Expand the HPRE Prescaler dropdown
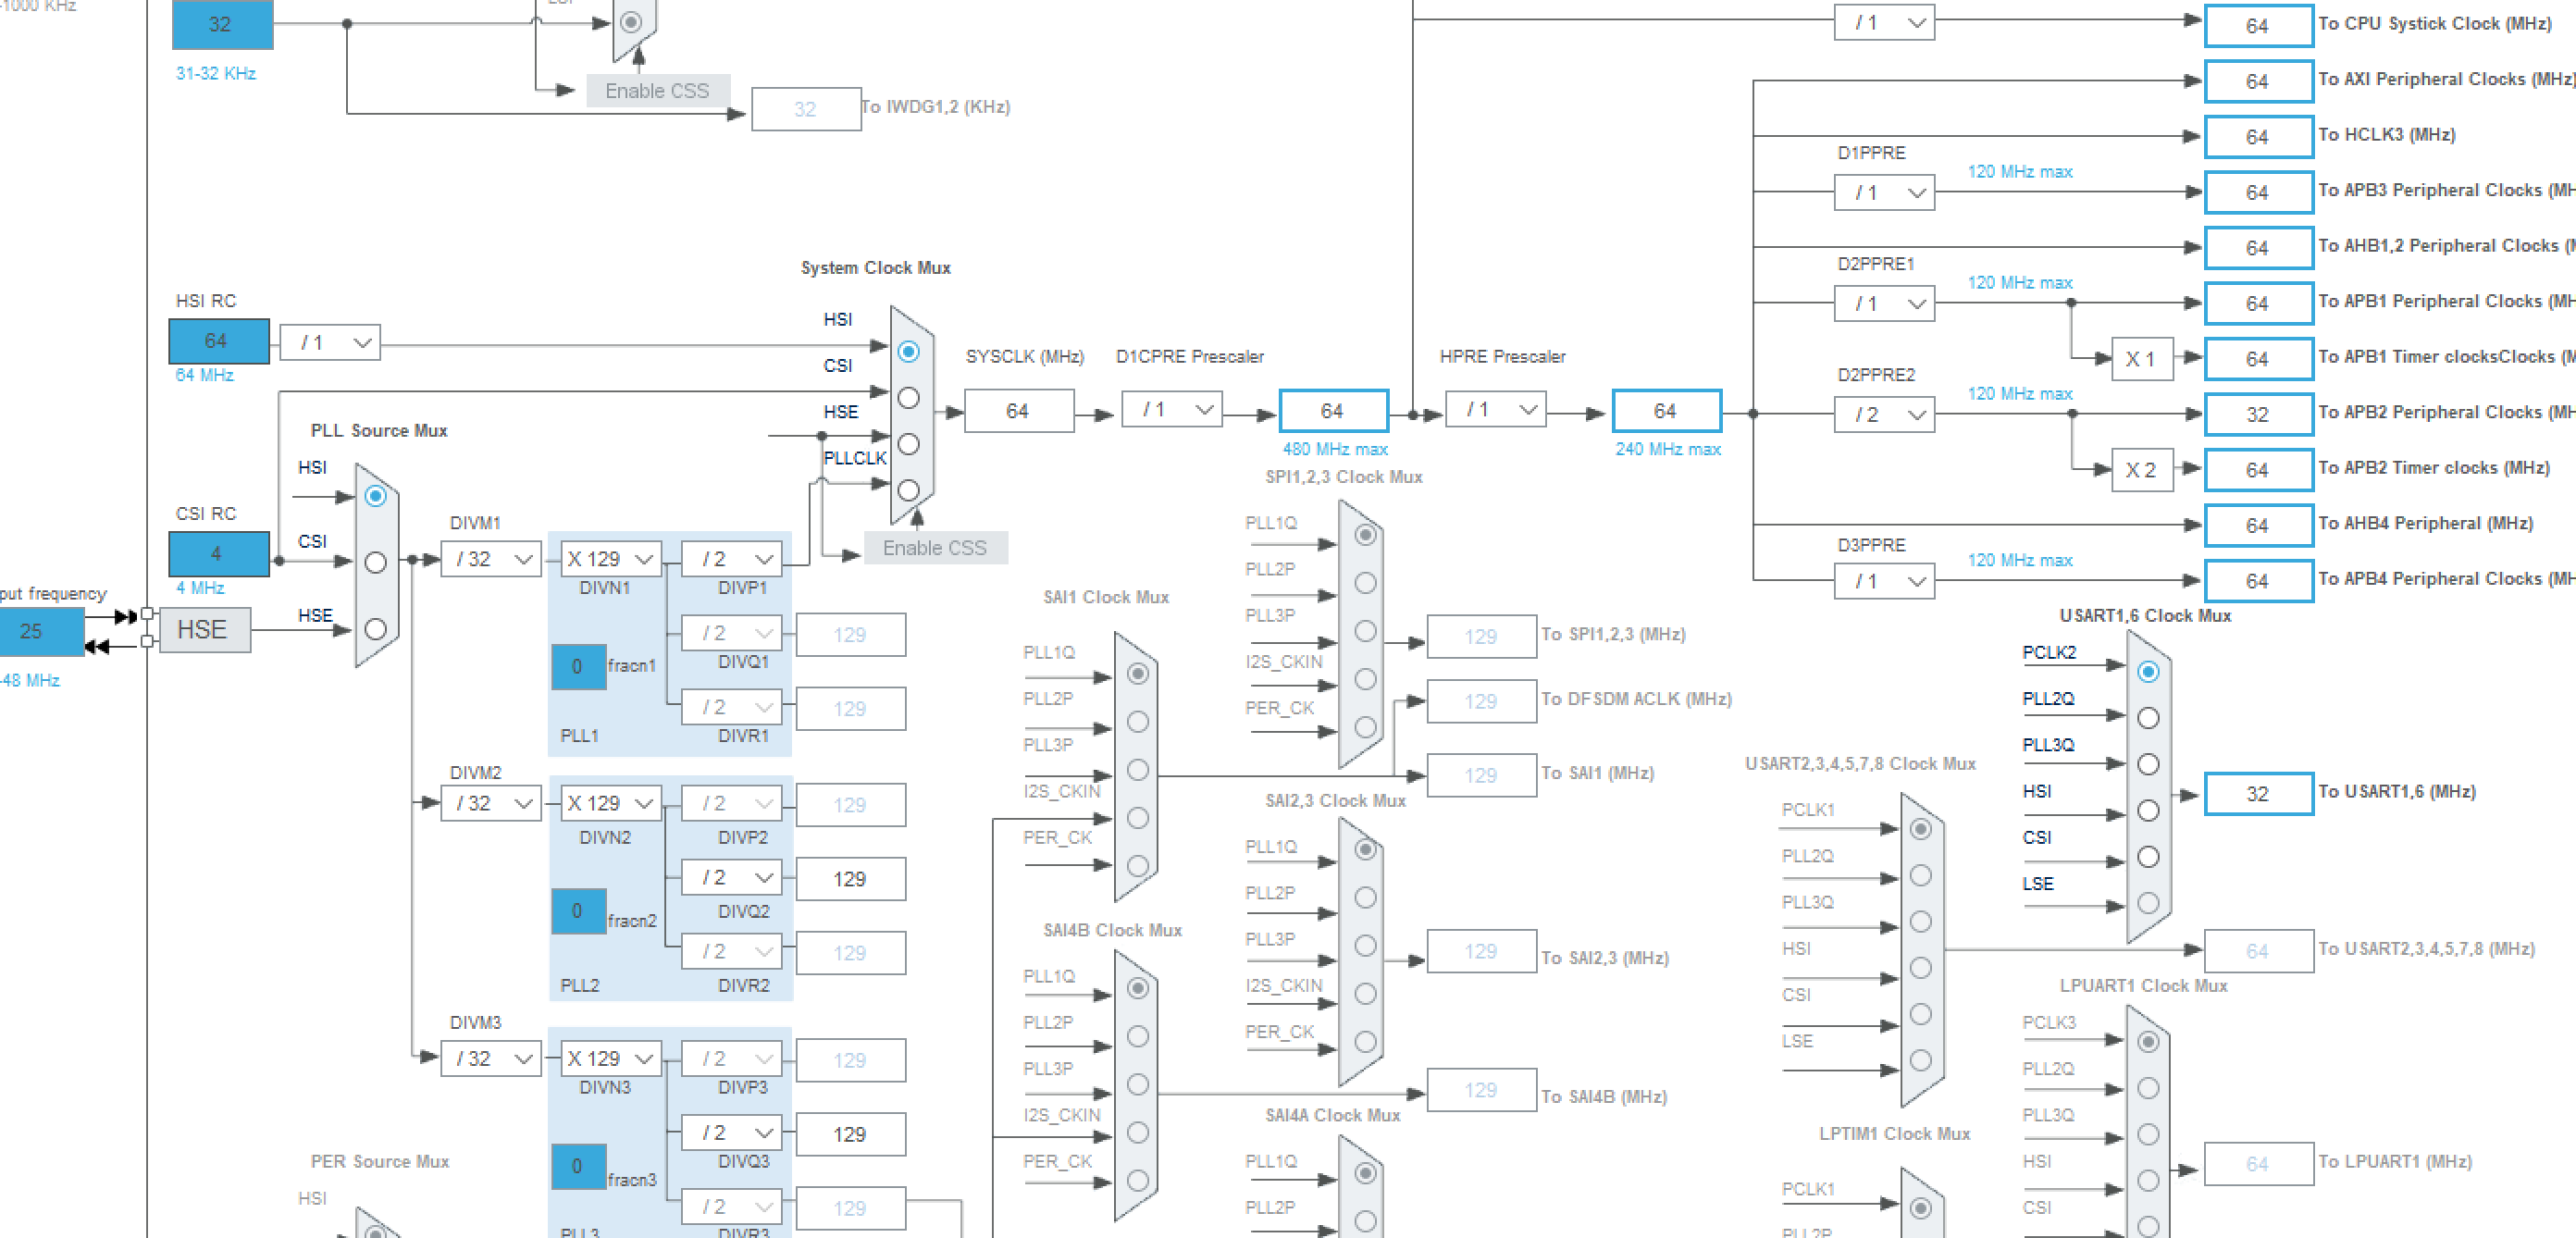Screen dimensions: 2576x1238 click(x=1496, y=410)
